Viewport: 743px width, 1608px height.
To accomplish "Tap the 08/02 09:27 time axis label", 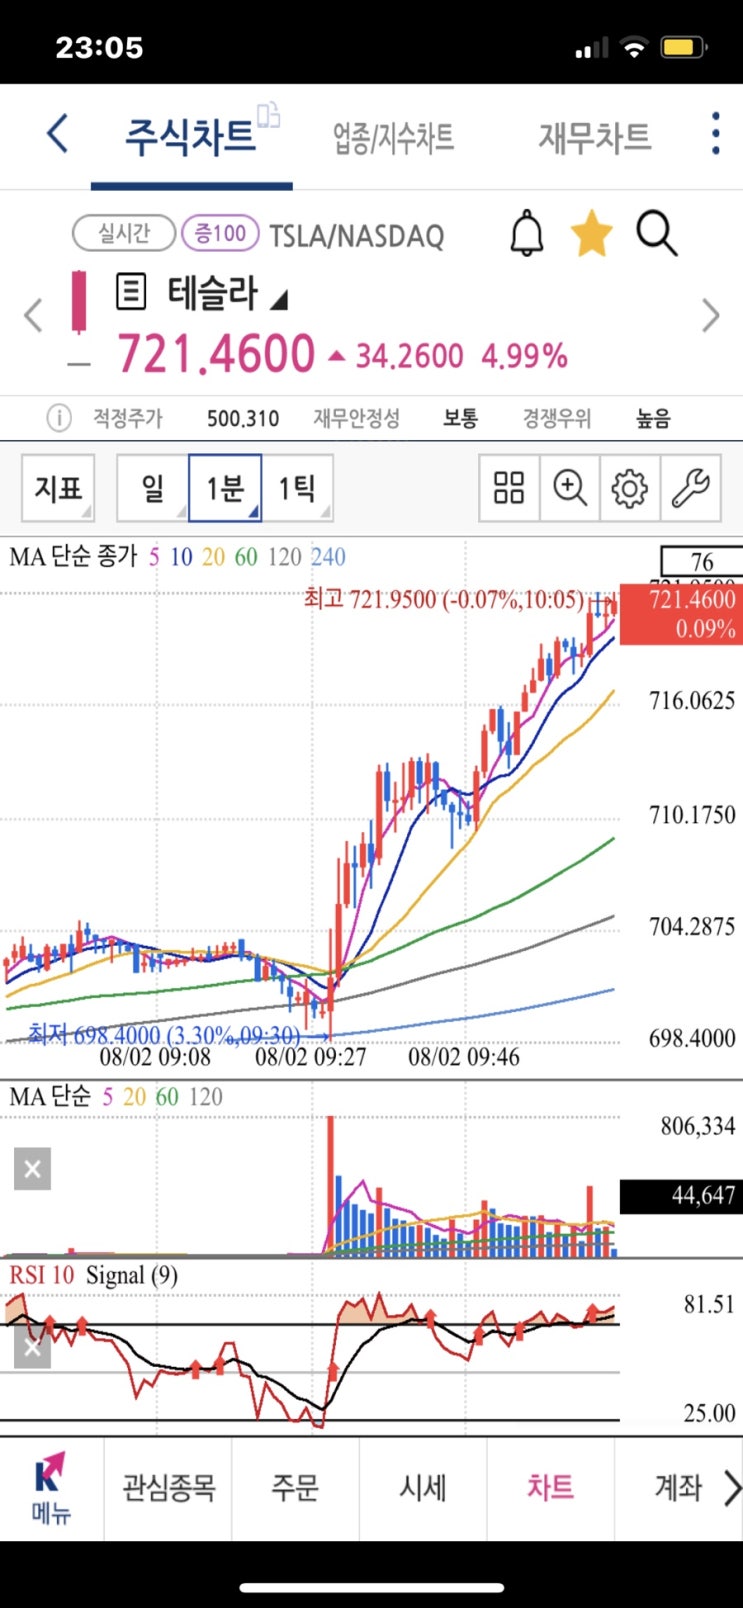I will click(311, 1057).
